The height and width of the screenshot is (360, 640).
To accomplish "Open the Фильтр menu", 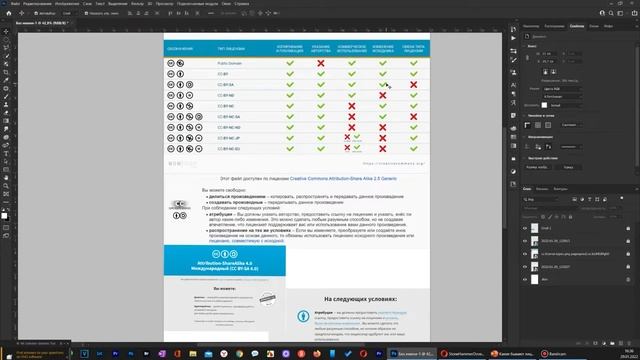I will [x=137, y=4].
